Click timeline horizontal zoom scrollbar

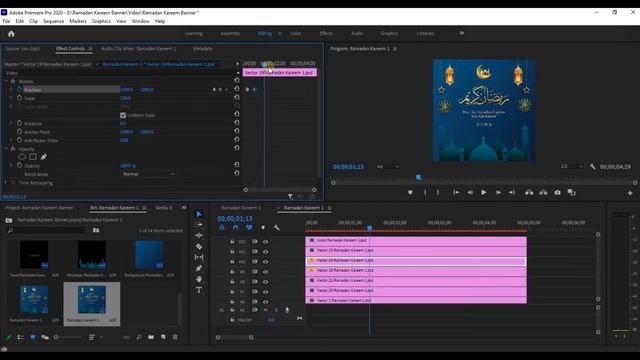234,338
